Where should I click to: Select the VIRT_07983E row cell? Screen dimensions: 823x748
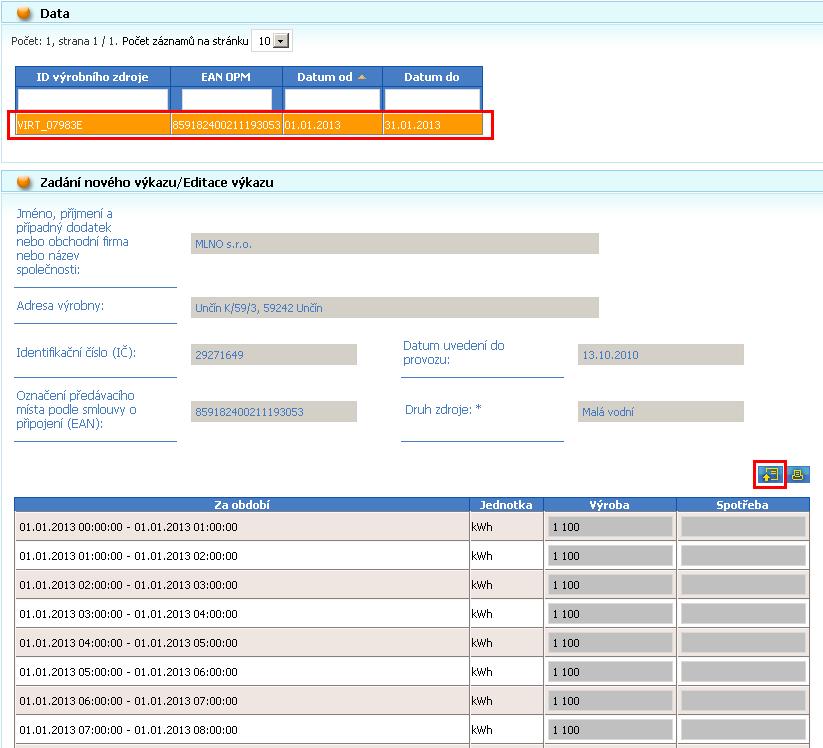93,125
